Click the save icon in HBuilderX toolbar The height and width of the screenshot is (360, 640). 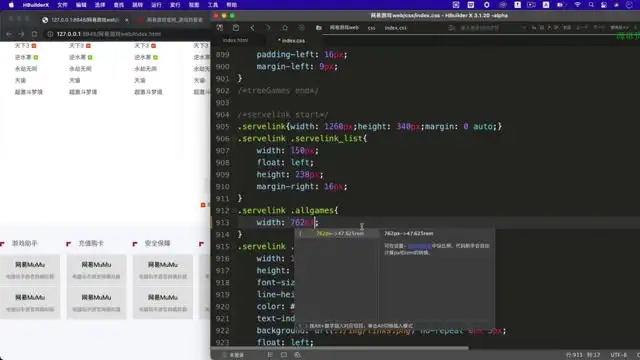(x=236, y=28)
